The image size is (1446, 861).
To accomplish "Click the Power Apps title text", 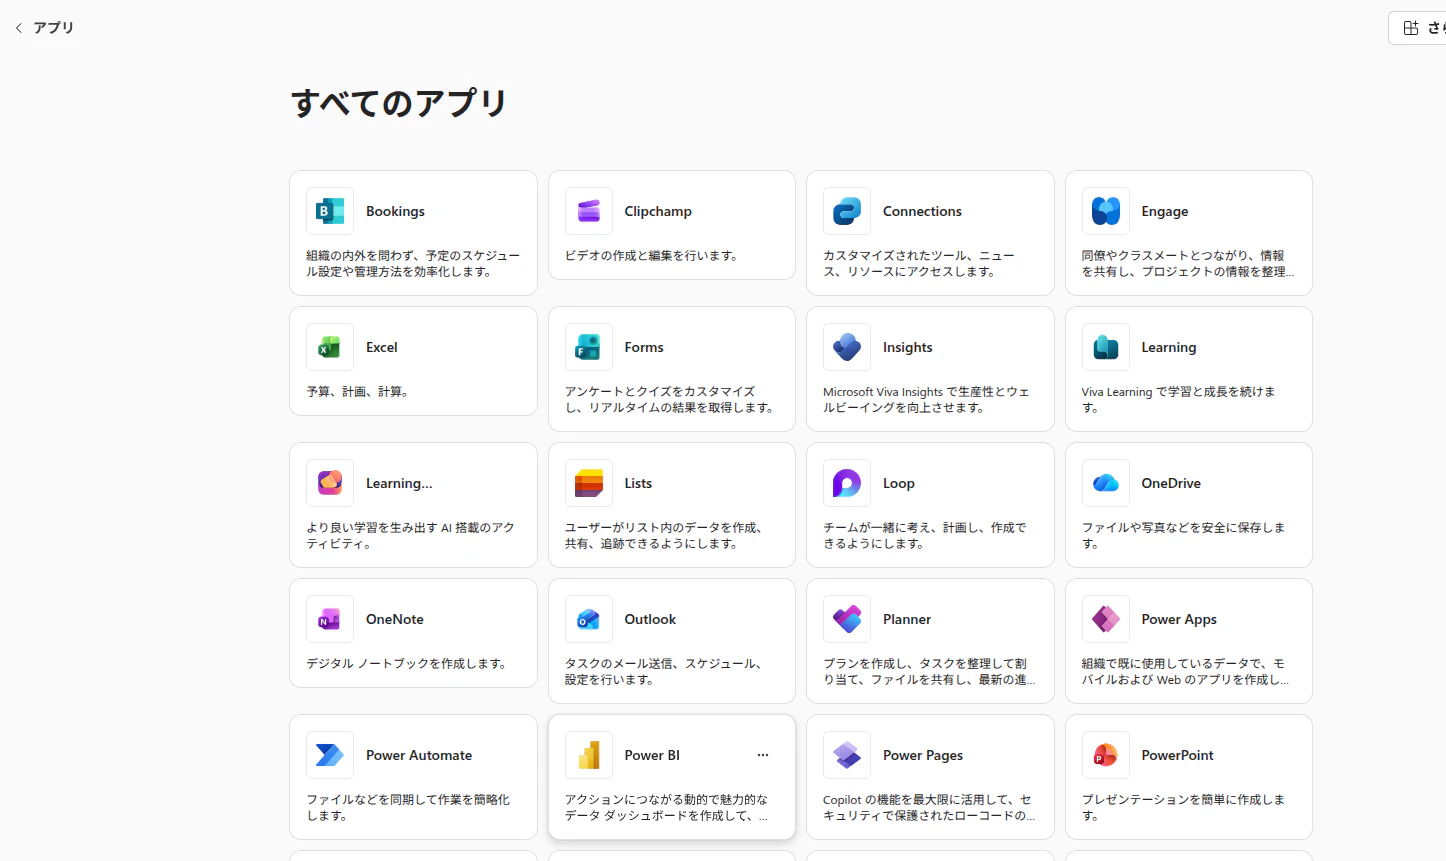I will tap(1179, 619).
